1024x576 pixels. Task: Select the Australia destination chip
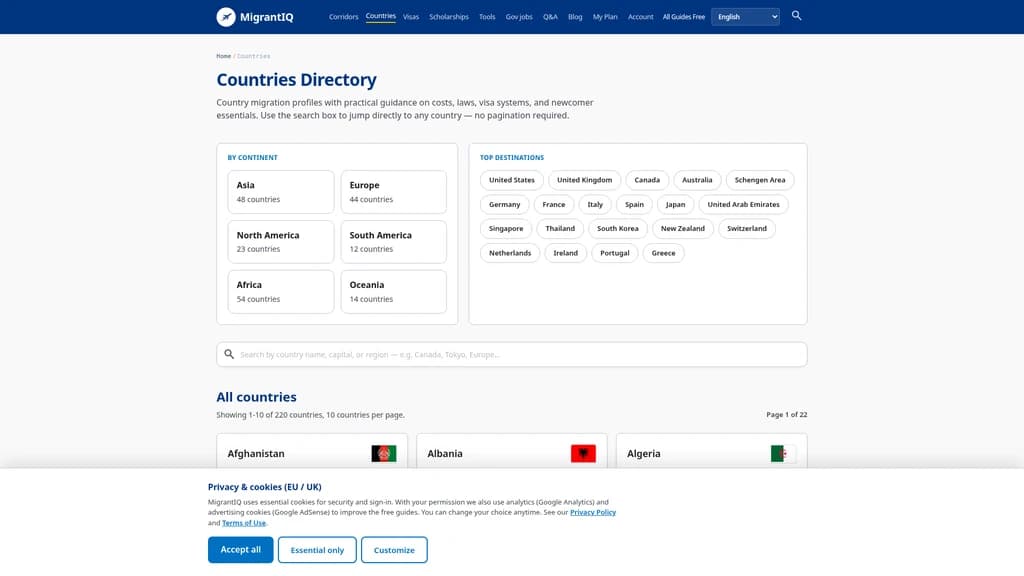tap(697, 180)
